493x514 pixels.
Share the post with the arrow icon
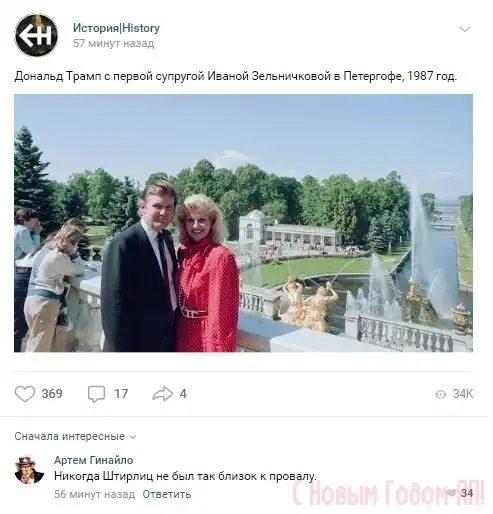pos(162,394)
